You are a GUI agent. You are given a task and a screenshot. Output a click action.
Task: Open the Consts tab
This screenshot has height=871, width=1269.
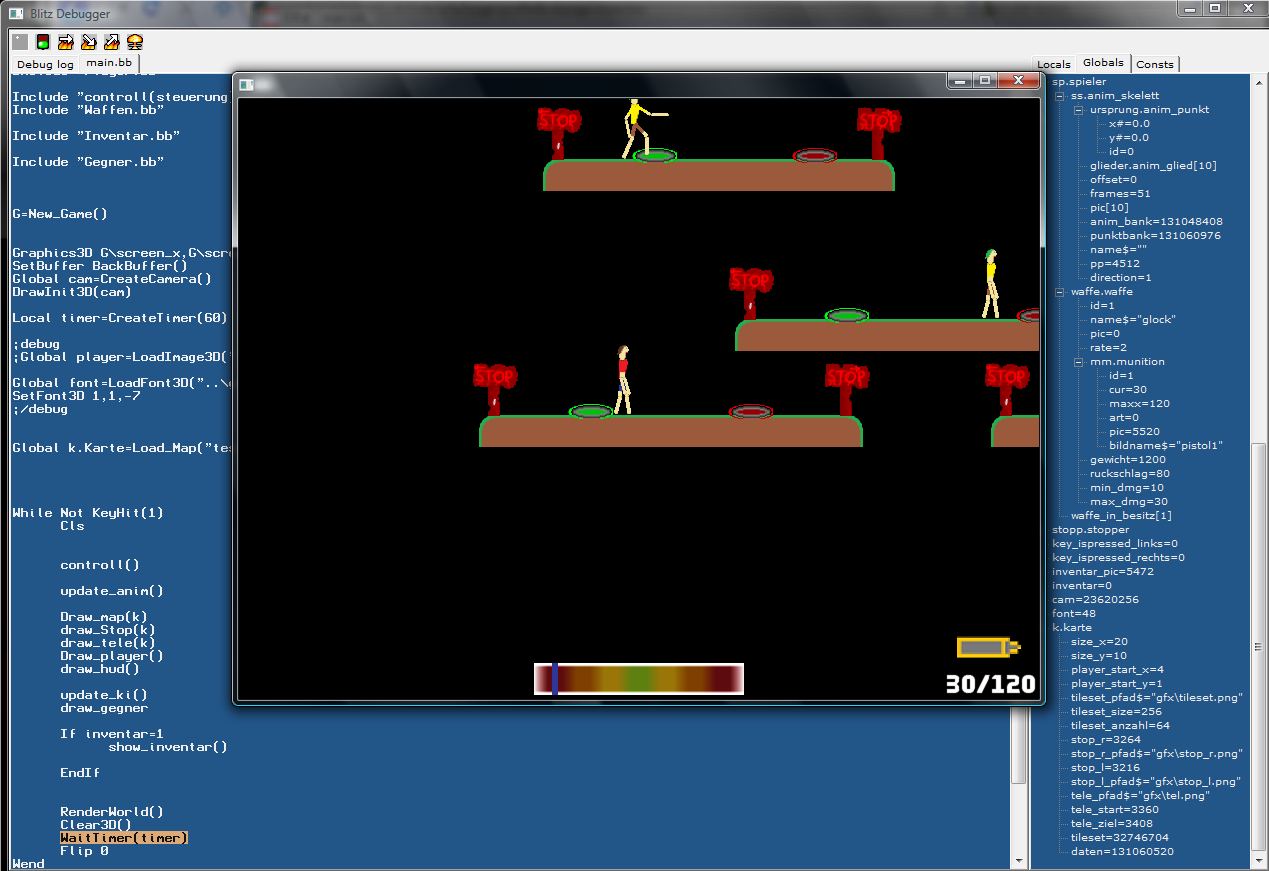(1155, 64)
